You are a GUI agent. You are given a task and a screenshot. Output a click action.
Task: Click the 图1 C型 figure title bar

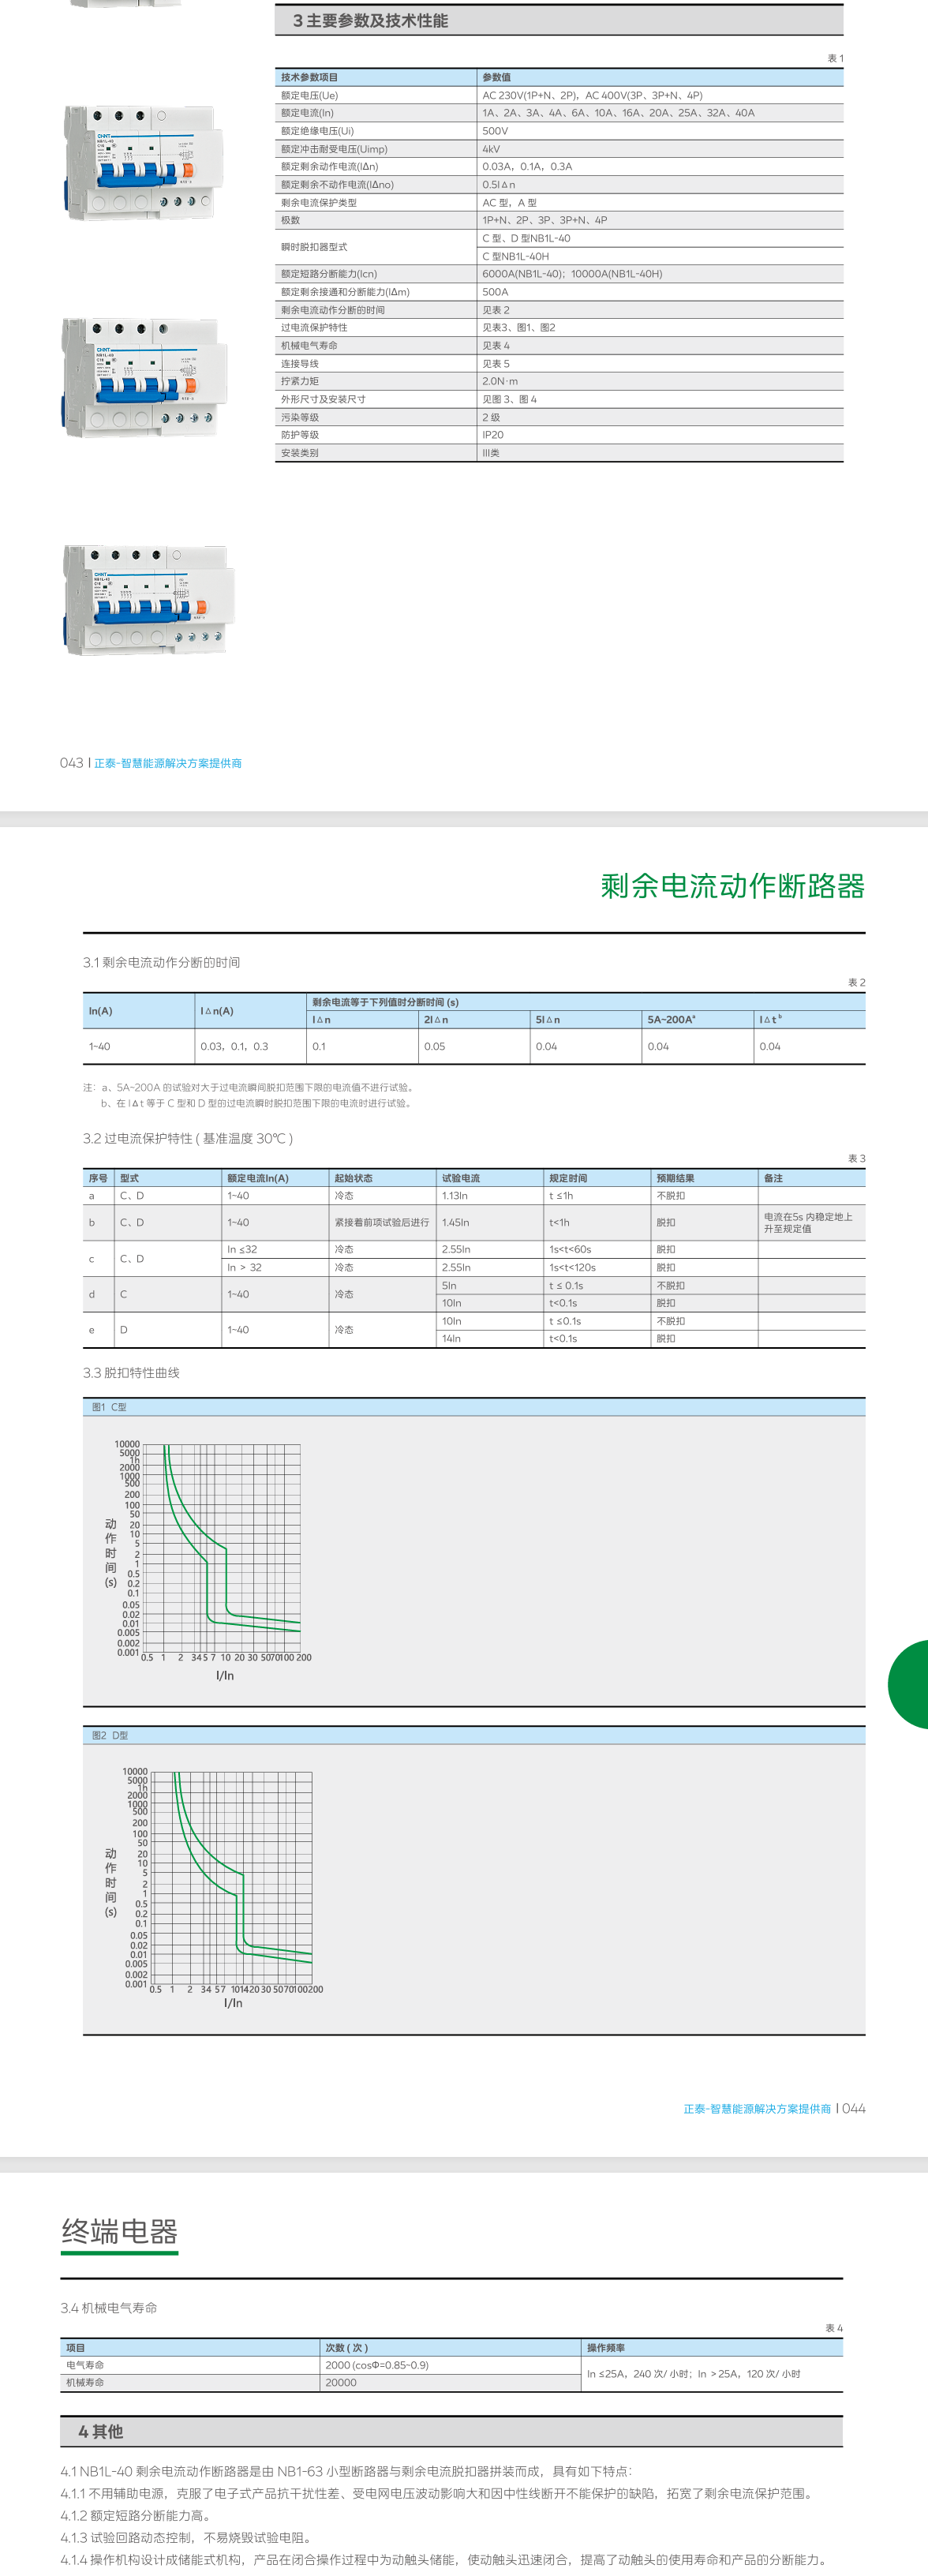110,1407
